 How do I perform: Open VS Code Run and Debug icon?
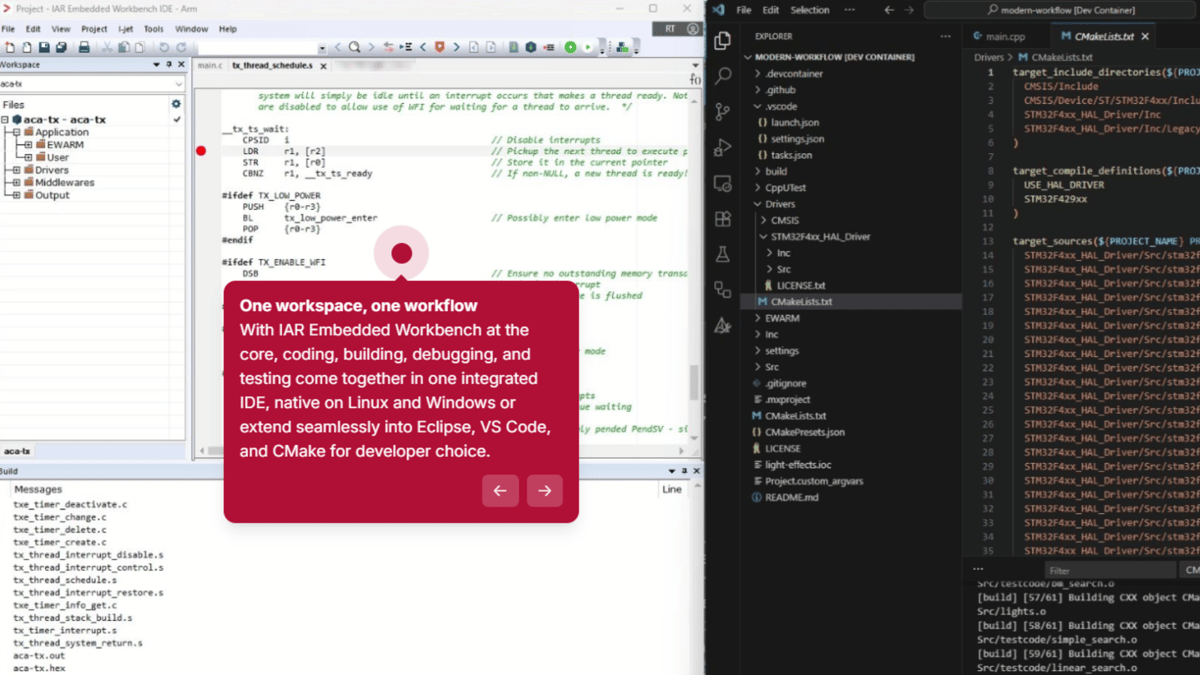click(723, 148)
